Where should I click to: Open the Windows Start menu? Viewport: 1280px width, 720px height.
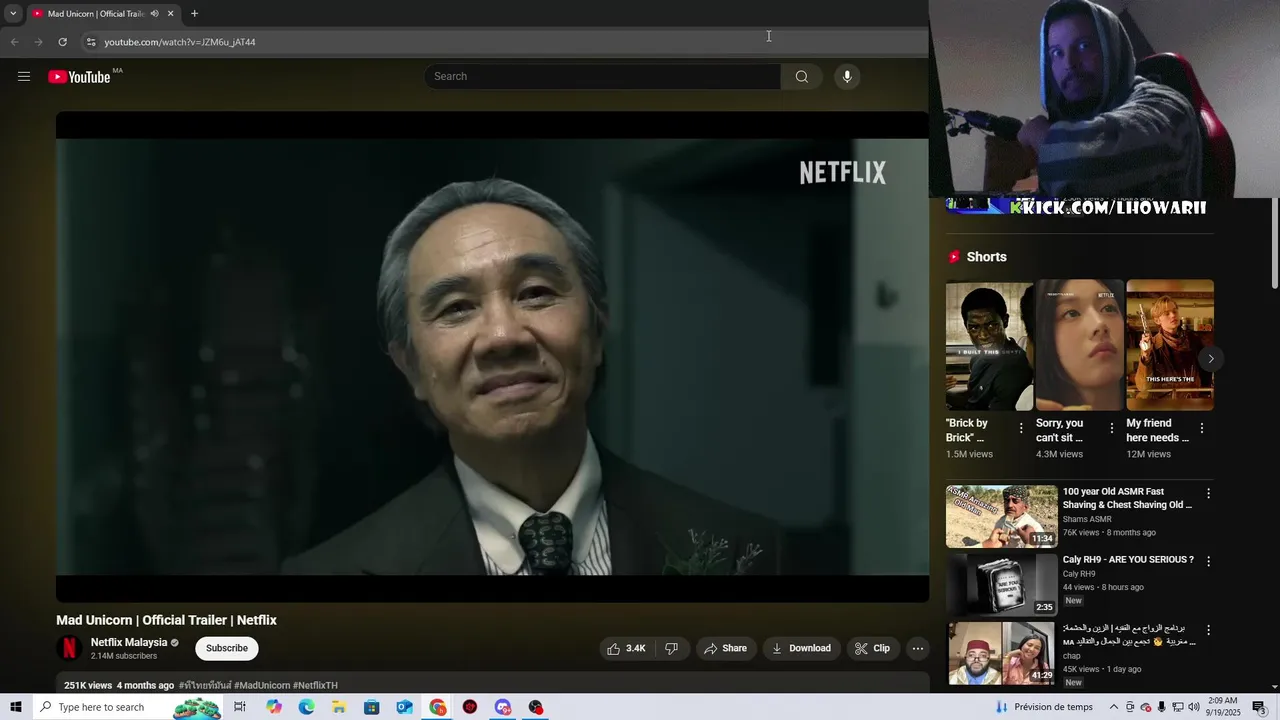[x=15, y=707]
